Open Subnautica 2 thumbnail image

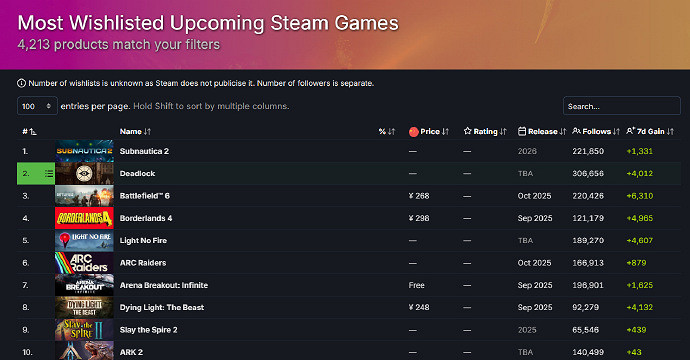coord(84,151)
